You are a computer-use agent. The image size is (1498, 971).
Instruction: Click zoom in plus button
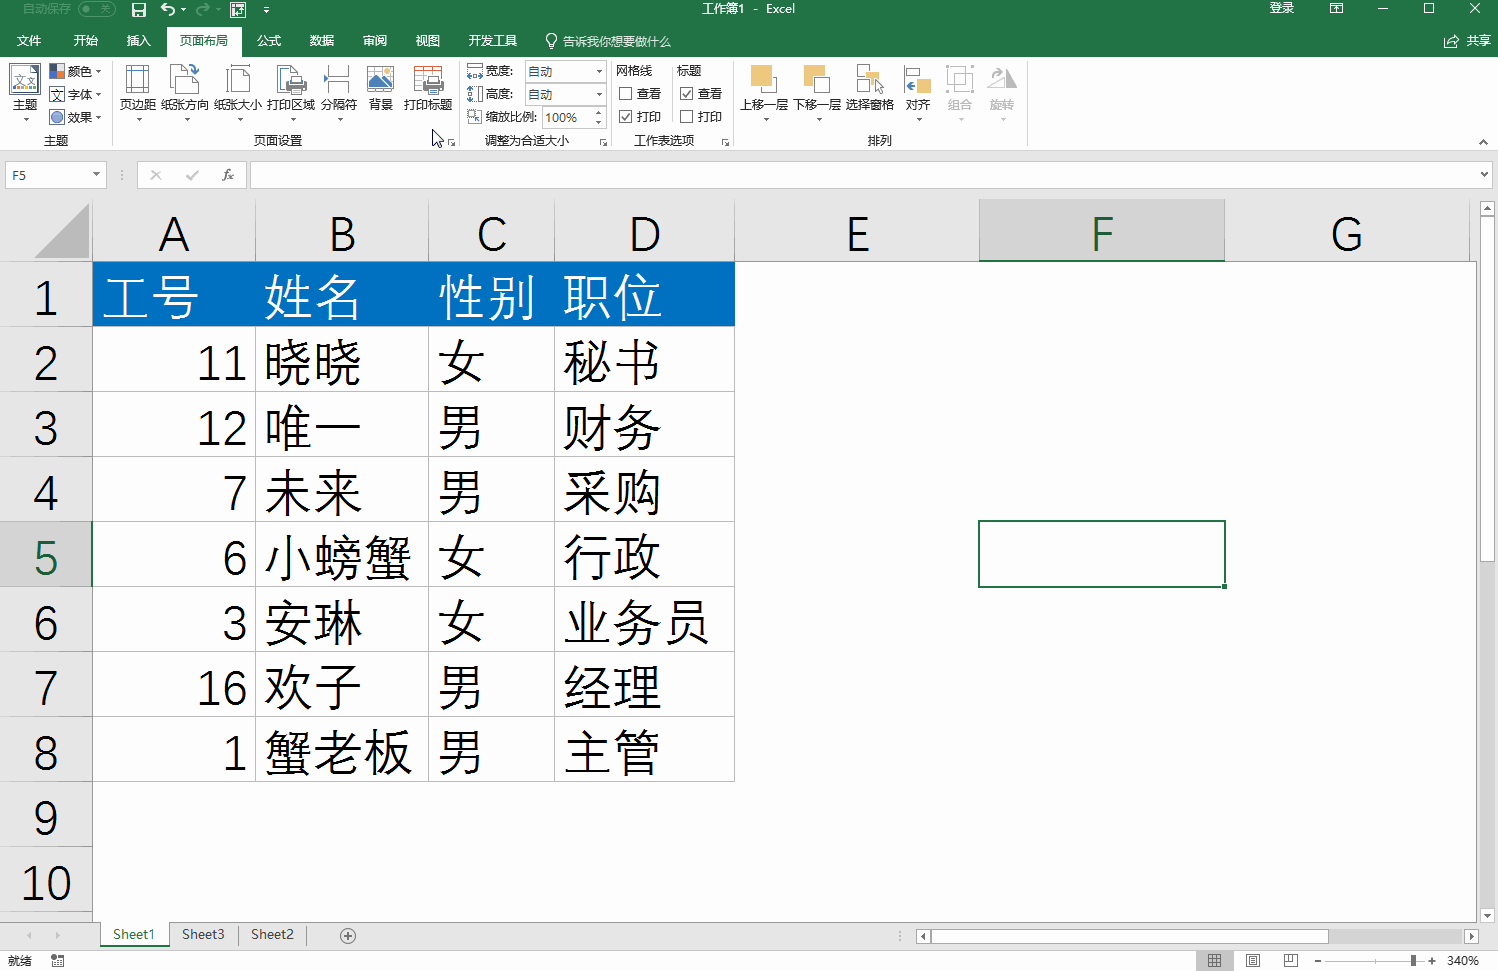(x=1432, y=961)
